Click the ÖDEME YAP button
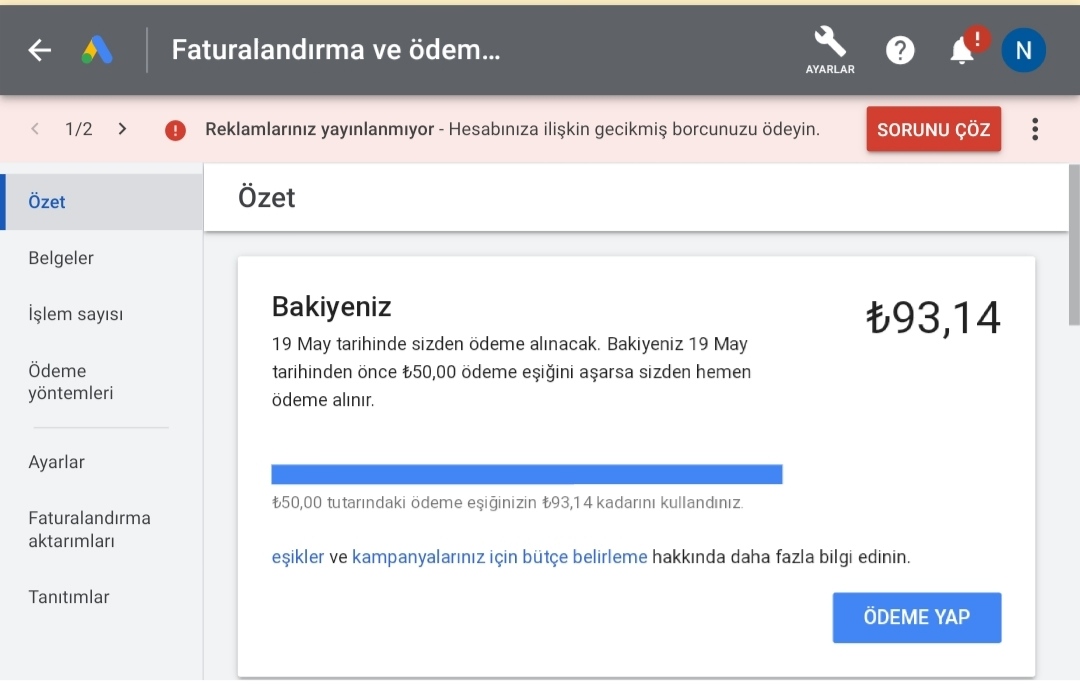Image resolution: width=1080 pixels, height=691 pixels. (x=917, y=617)
